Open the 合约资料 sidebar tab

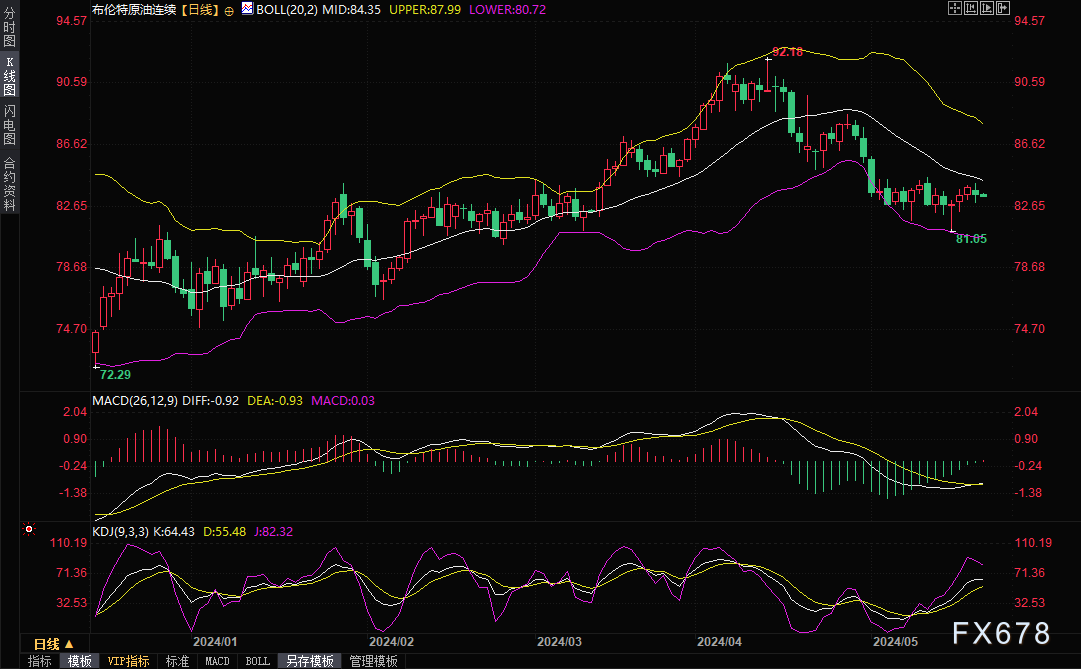pyautogui.click(x=9, y=184)
